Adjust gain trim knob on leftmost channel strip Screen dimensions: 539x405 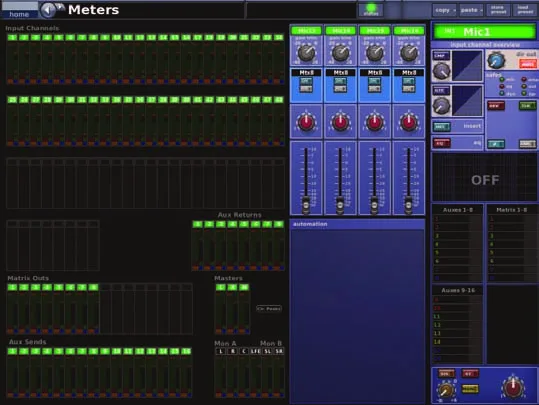(x=306, y=53)
